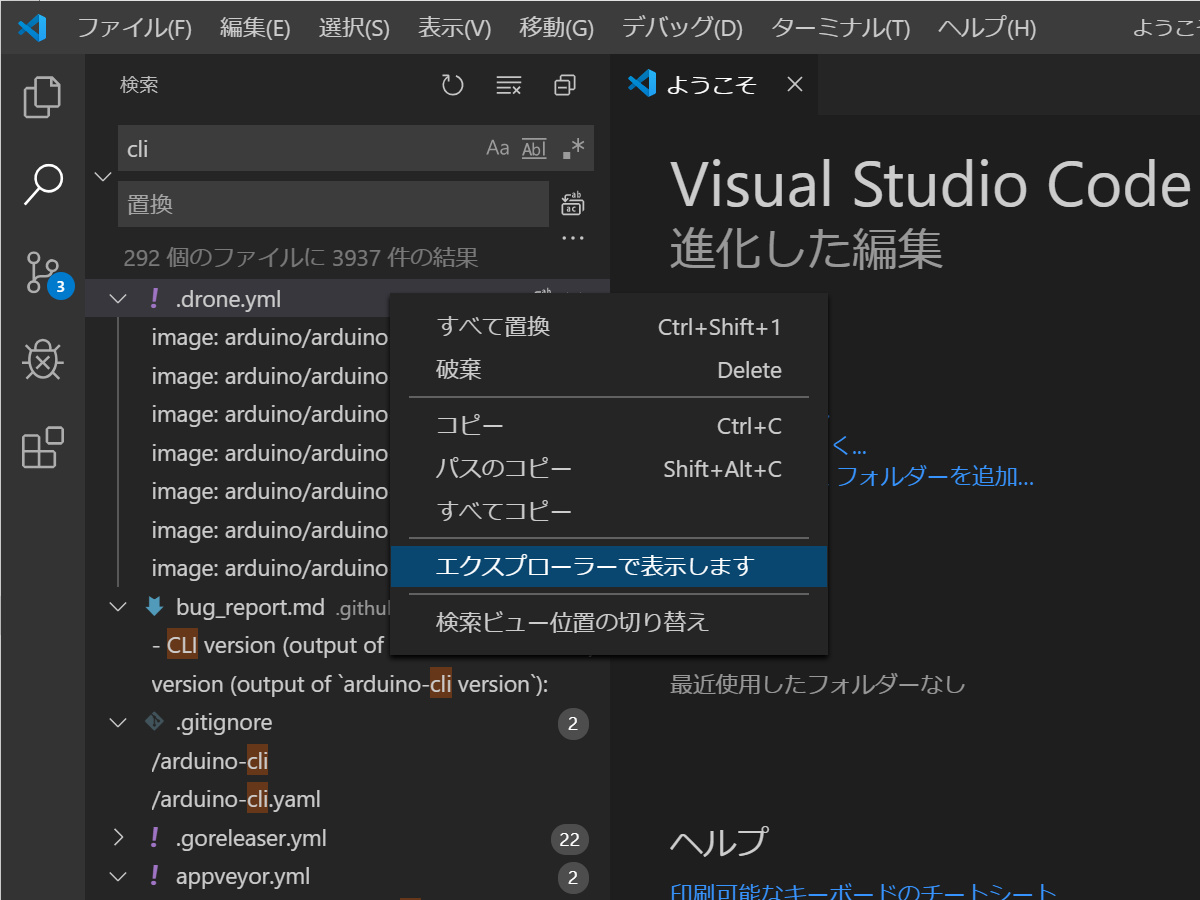
Task: Open search results in an editor
Action: [564, 85]
